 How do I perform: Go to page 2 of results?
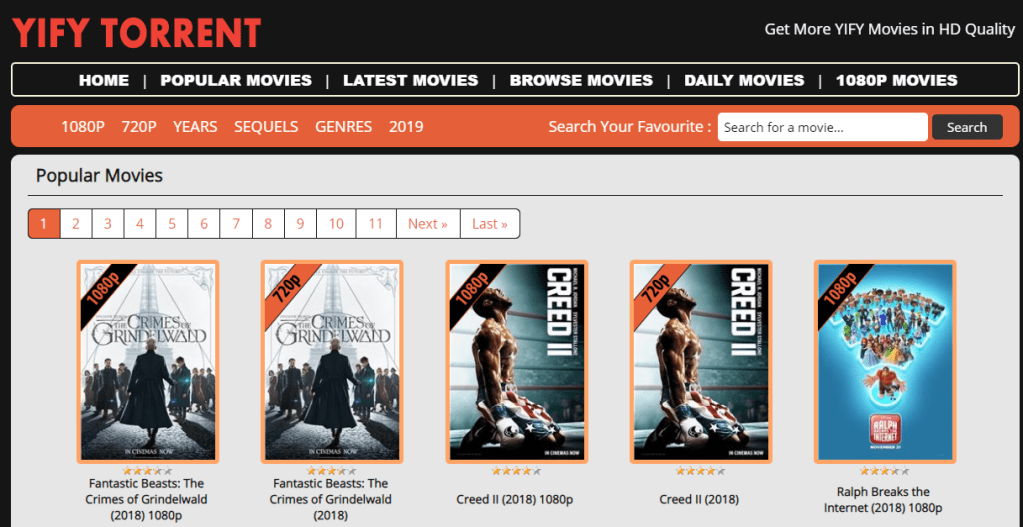[76, 224]
